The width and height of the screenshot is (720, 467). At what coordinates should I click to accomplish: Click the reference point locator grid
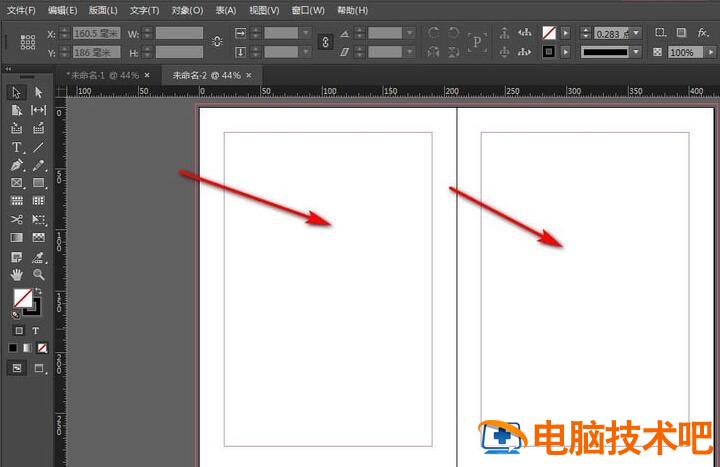(x=28, y=42)
